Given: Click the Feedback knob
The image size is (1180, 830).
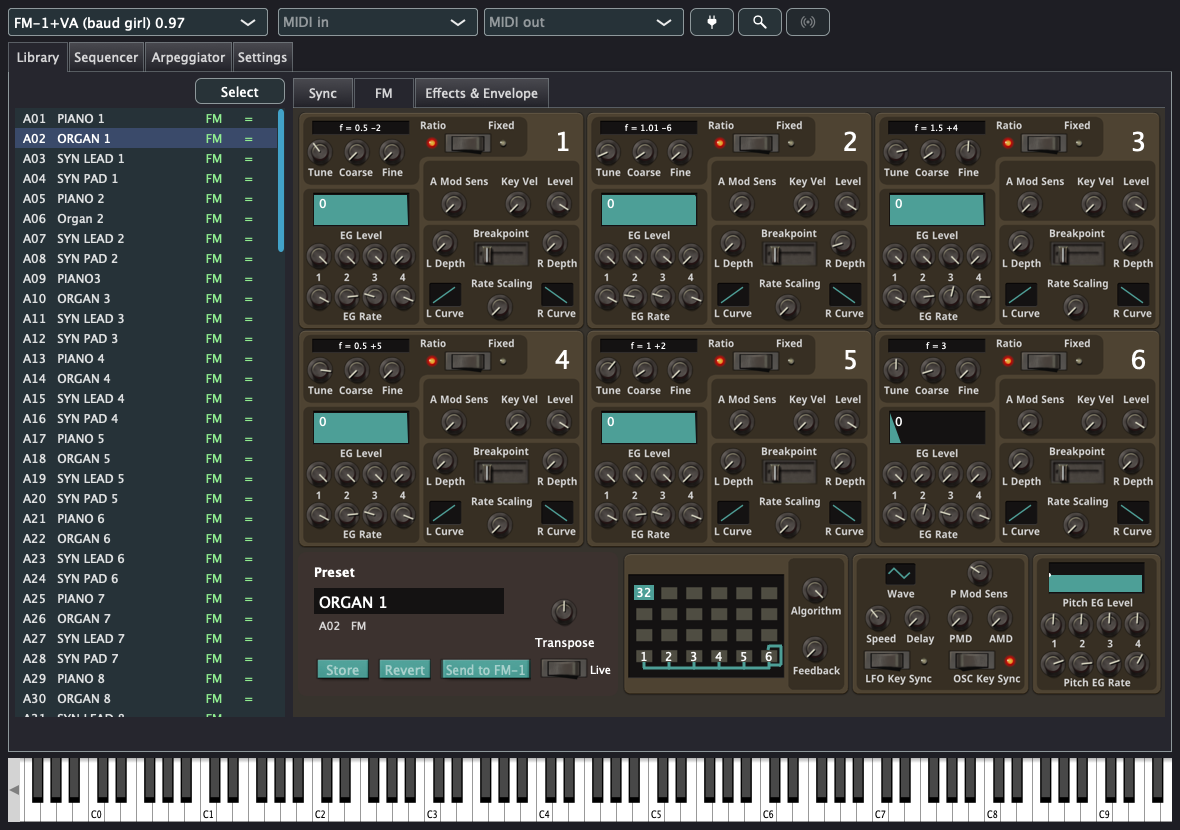Looking at the screenshot, I should [x=814, y=649].
